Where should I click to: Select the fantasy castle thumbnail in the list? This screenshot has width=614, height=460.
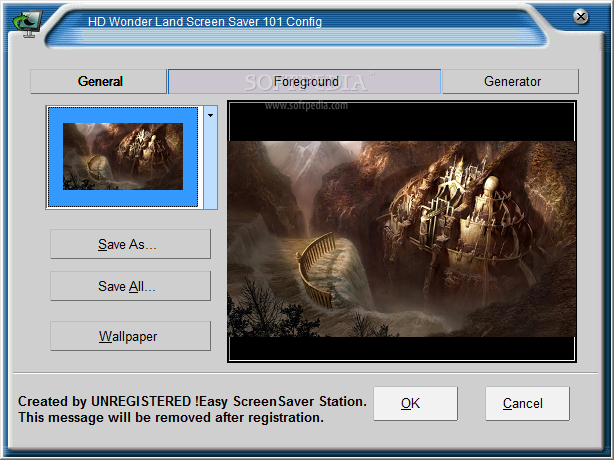tap(123, 157)
